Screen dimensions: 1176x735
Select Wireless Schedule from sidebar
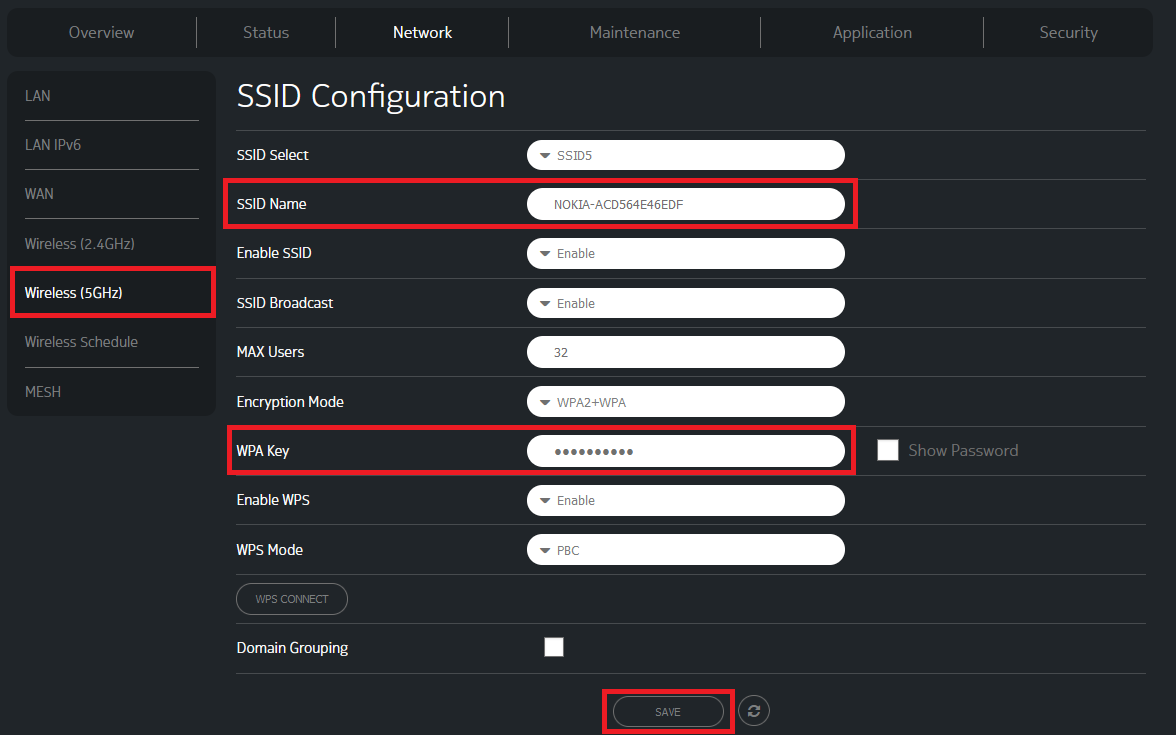81,341
